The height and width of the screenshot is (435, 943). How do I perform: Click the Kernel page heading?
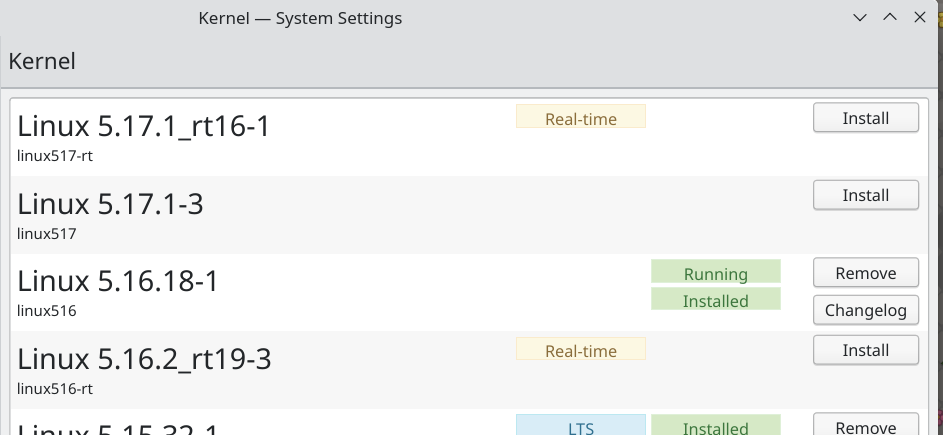tap(42, 61)
